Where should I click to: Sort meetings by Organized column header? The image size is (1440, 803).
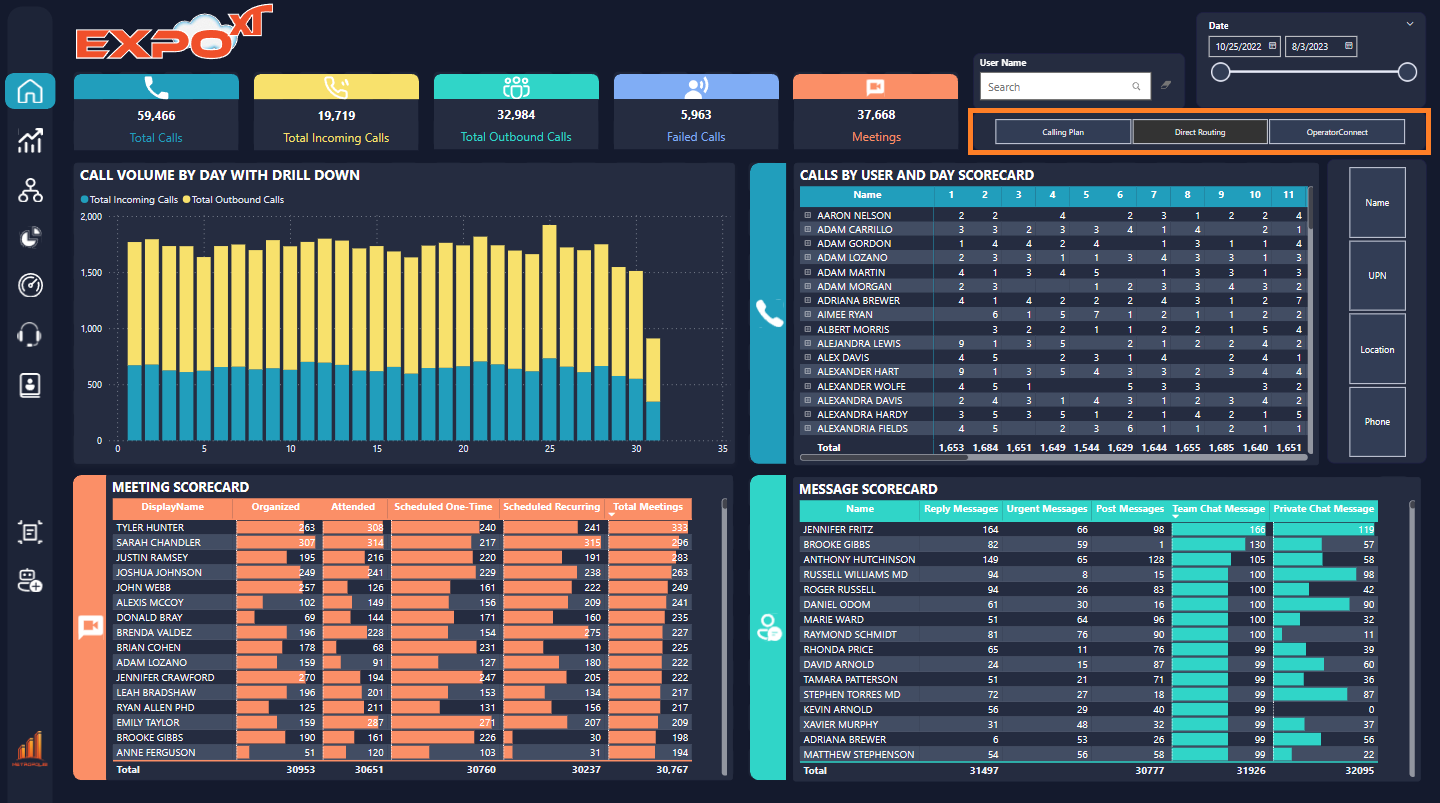pos(276,507)
